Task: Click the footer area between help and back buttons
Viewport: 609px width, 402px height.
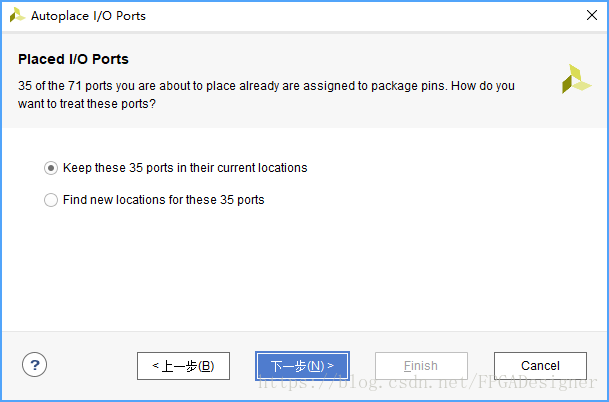Action: pos(92,366)
